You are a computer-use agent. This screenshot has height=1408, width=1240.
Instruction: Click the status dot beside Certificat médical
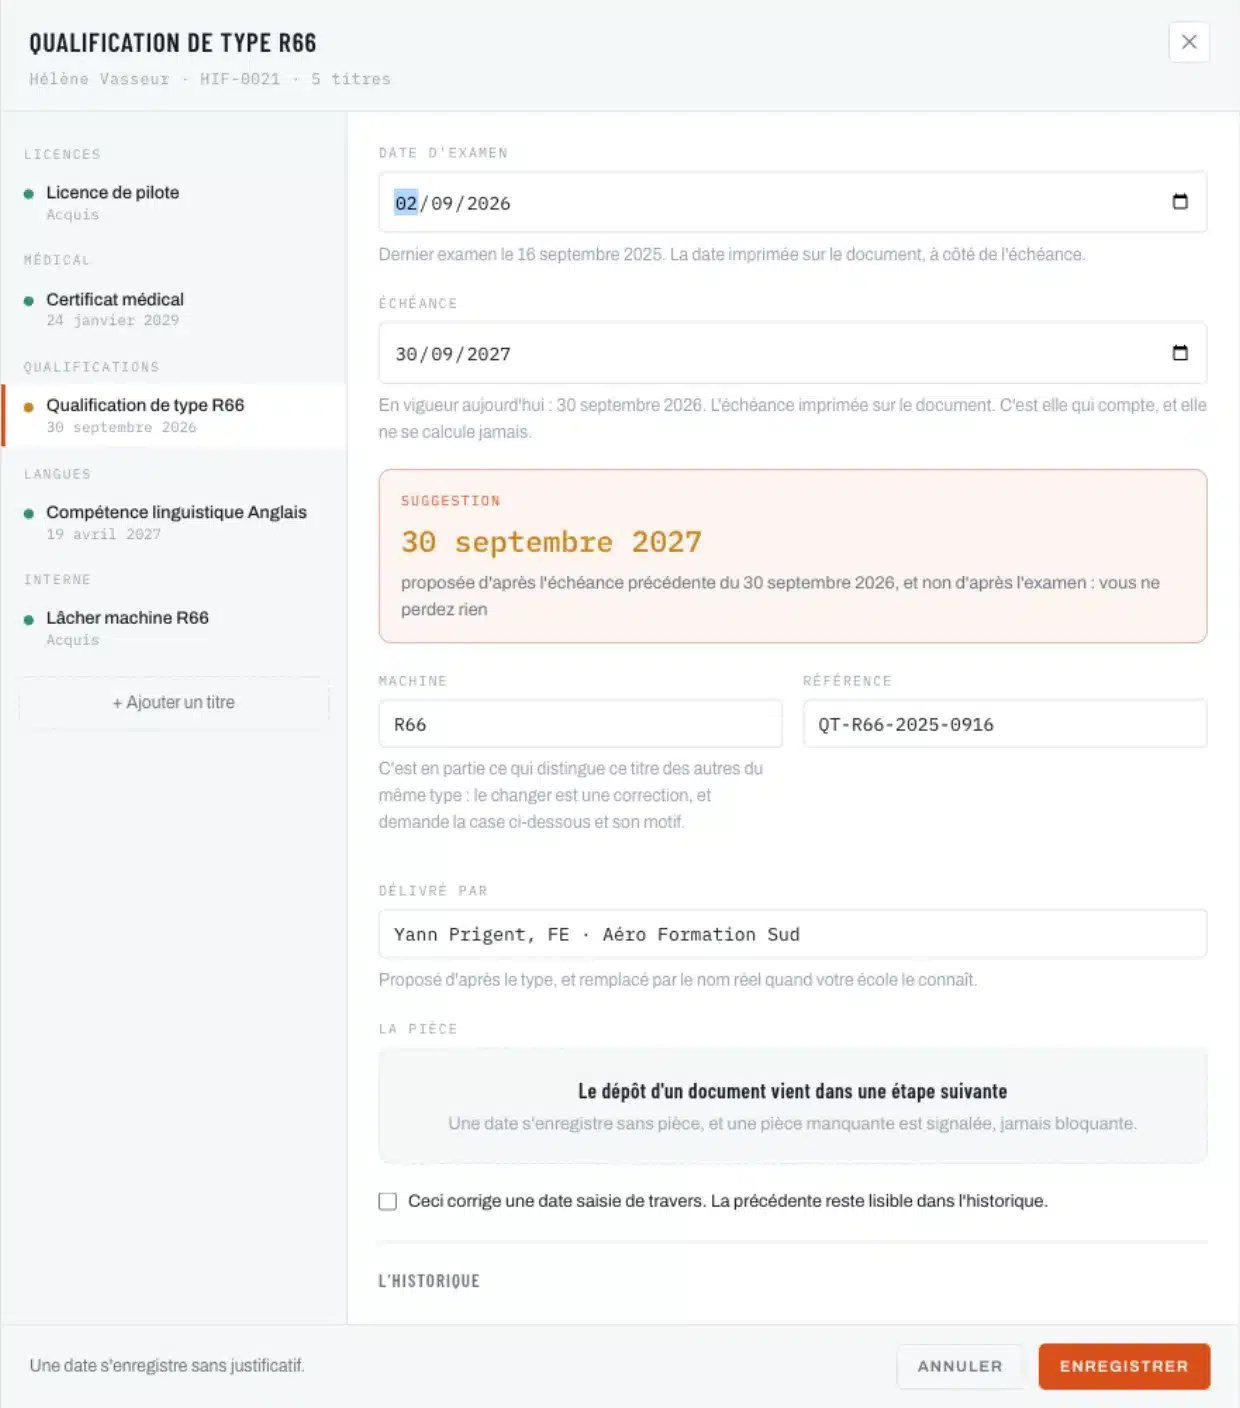point(29,300)
